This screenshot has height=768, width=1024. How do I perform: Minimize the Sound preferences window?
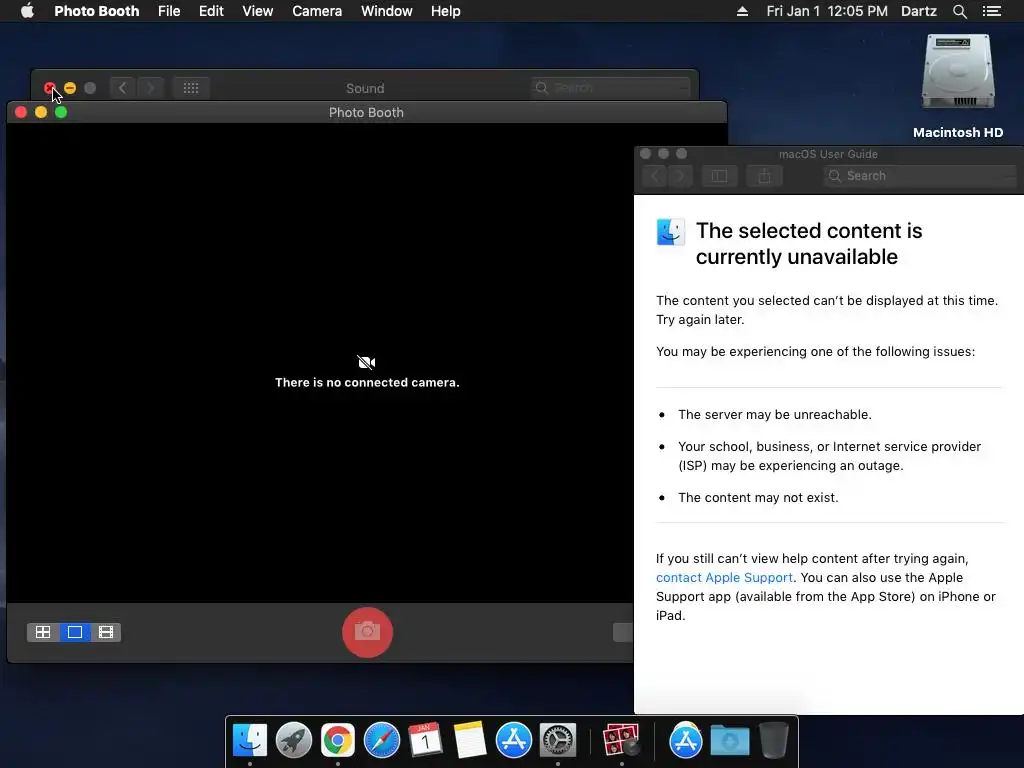pyautogui.click(x=70, y=88)
